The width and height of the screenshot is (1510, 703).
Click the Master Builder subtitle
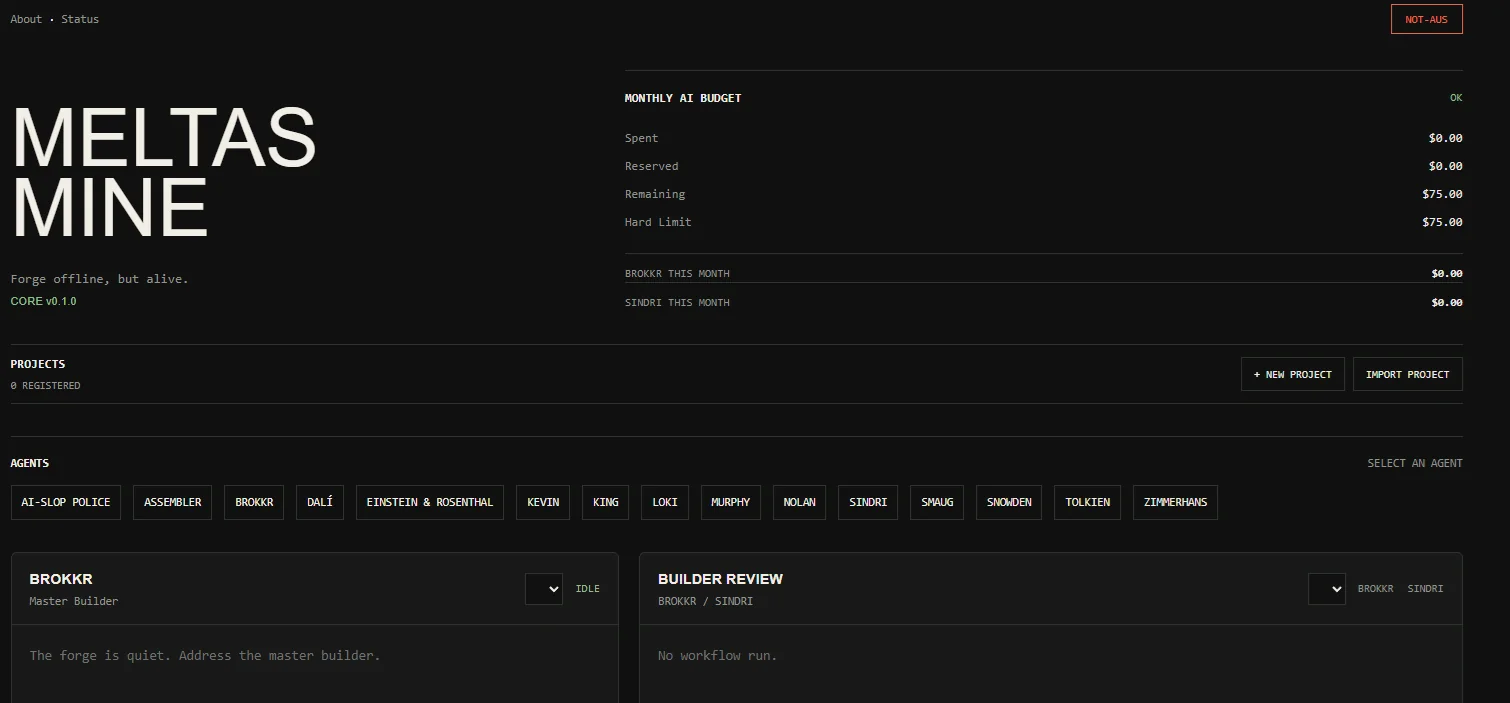(x=74, y=601)
